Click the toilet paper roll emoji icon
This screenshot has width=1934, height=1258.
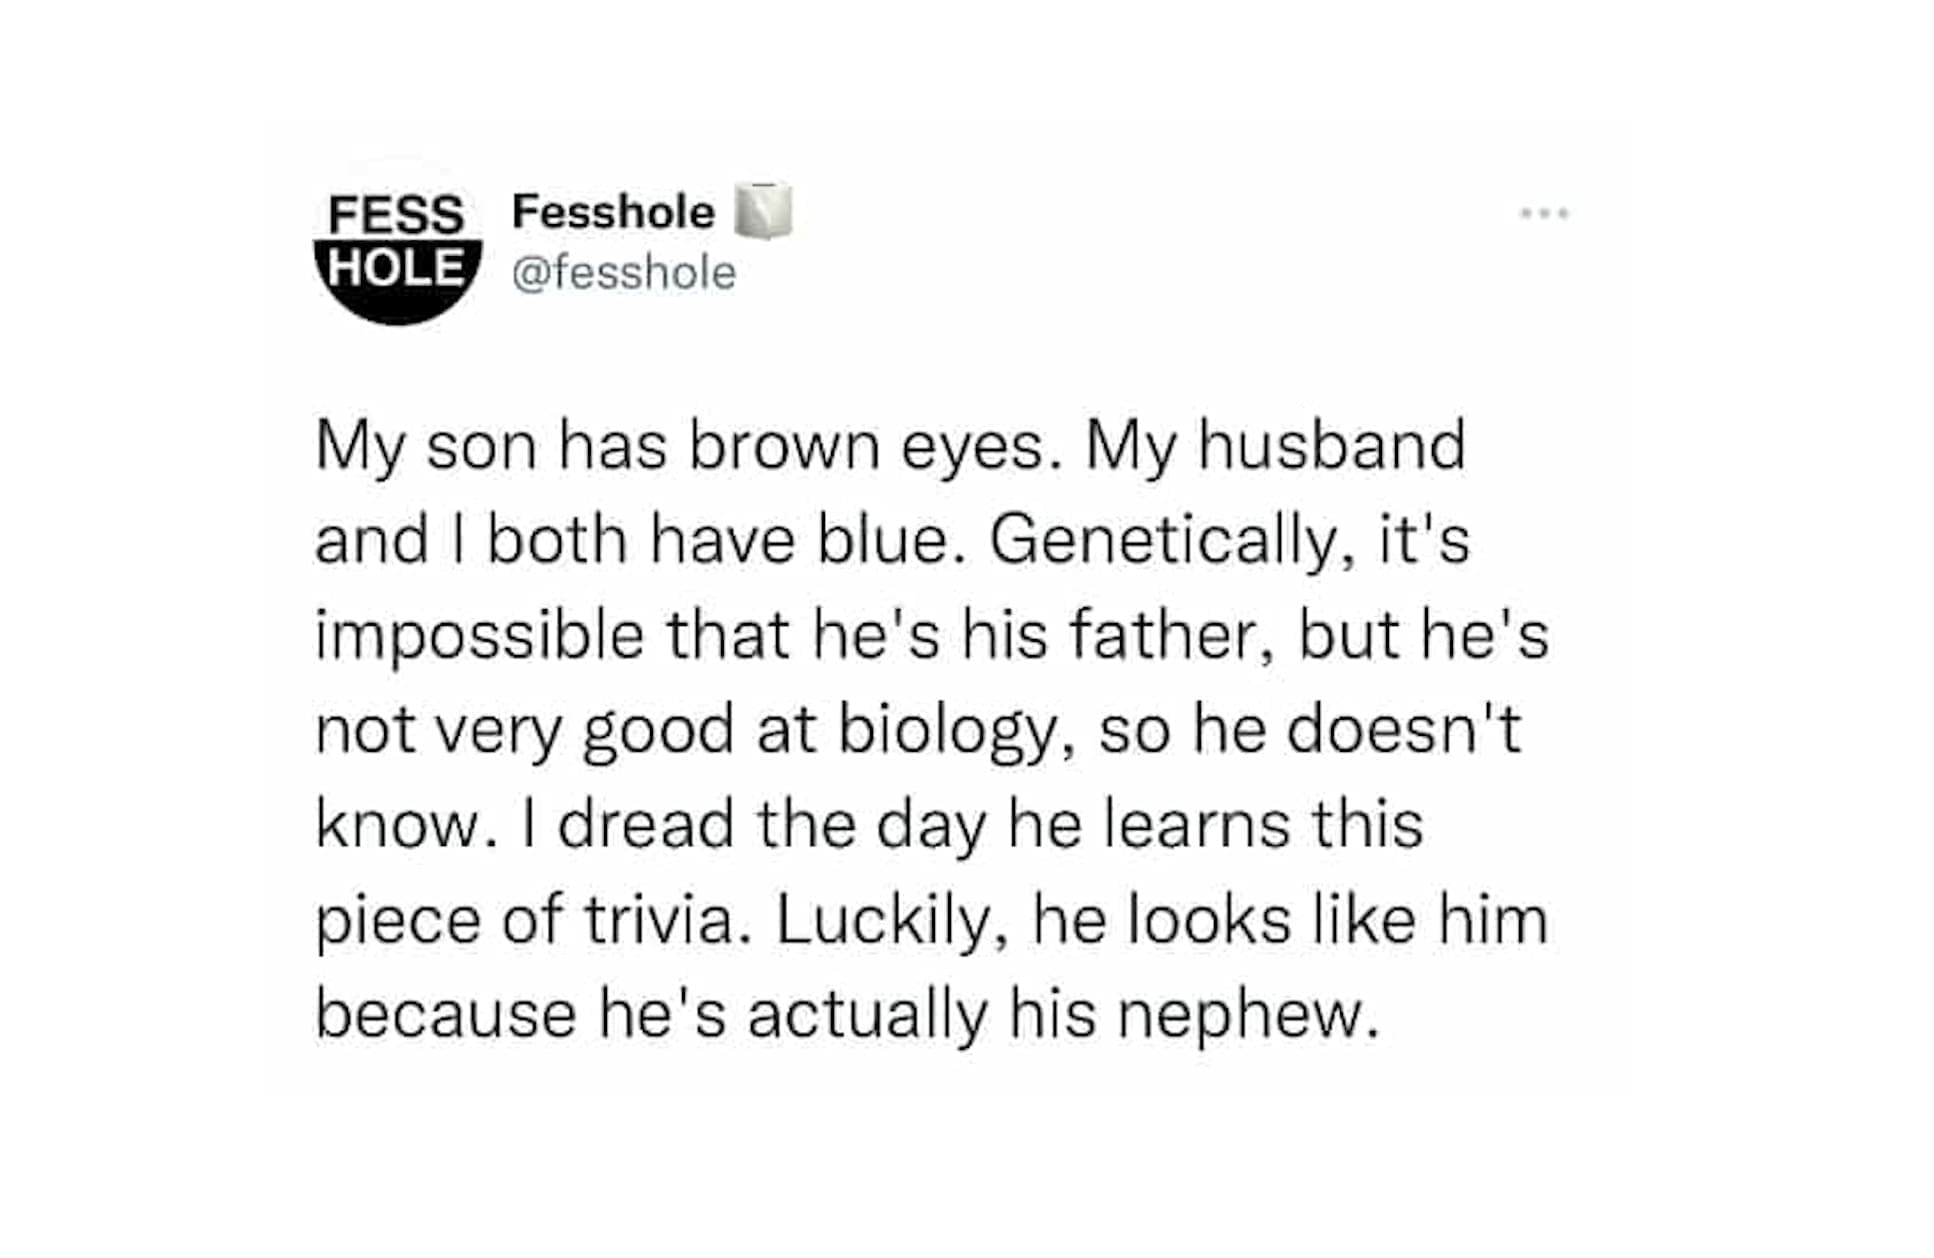click(x=763, y=211)
